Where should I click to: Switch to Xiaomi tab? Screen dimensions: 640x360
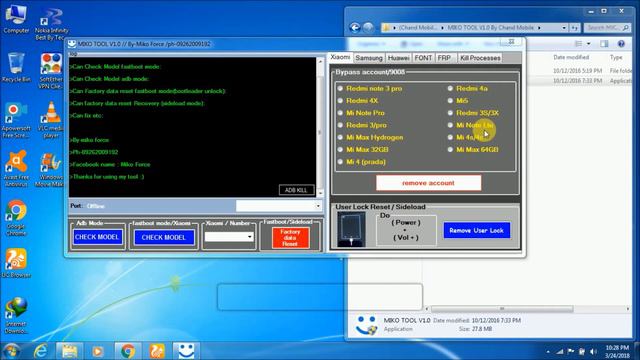340,57
